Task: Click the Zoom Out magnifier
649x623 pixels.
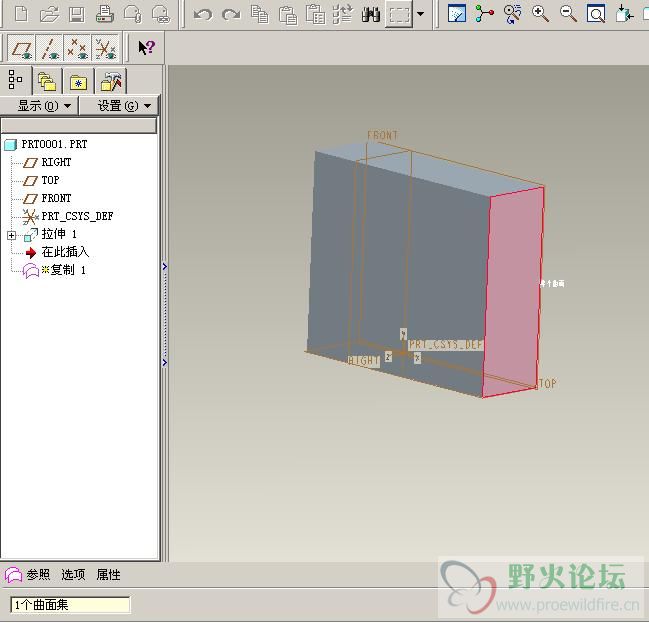Action: (569, 14)
